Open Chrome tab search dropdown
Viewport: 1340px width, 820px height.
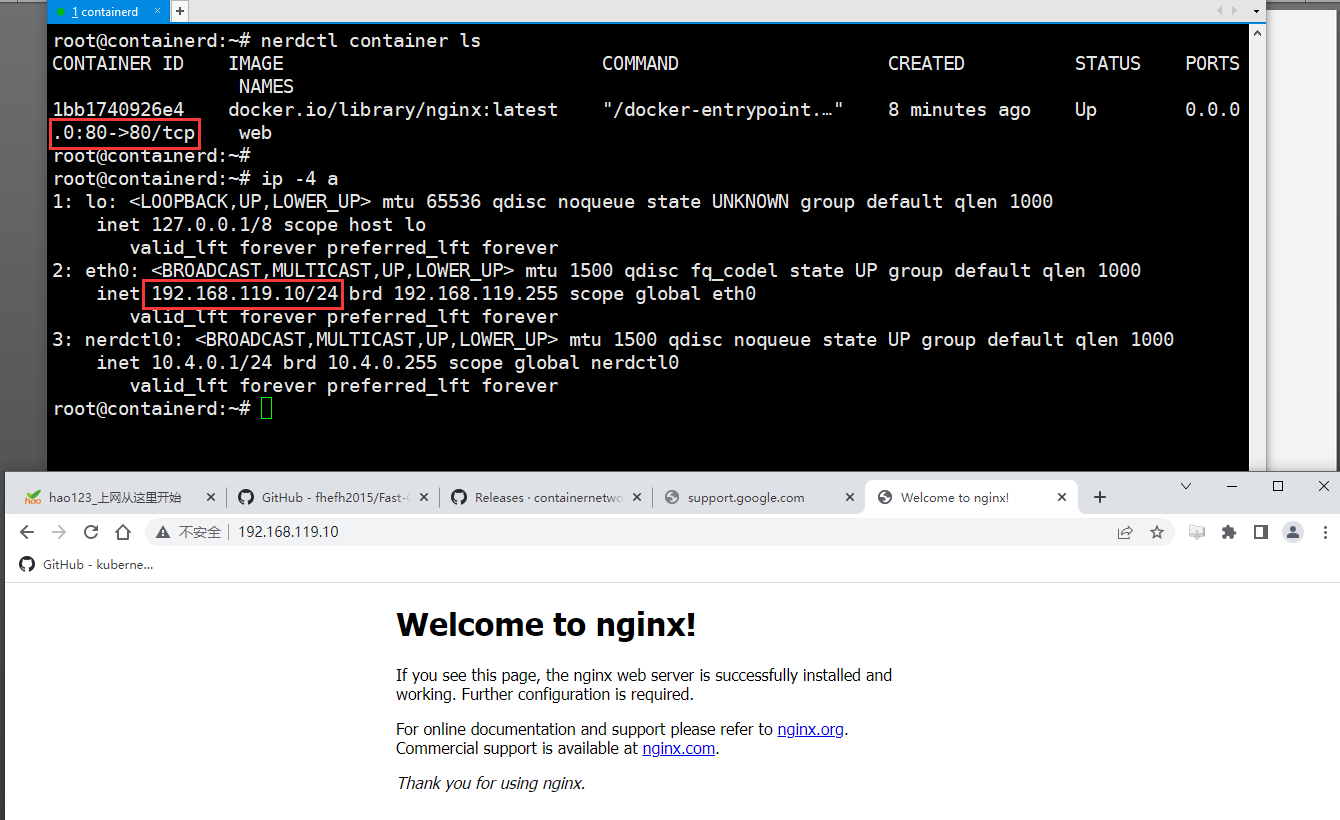[x=1186, y=486]
